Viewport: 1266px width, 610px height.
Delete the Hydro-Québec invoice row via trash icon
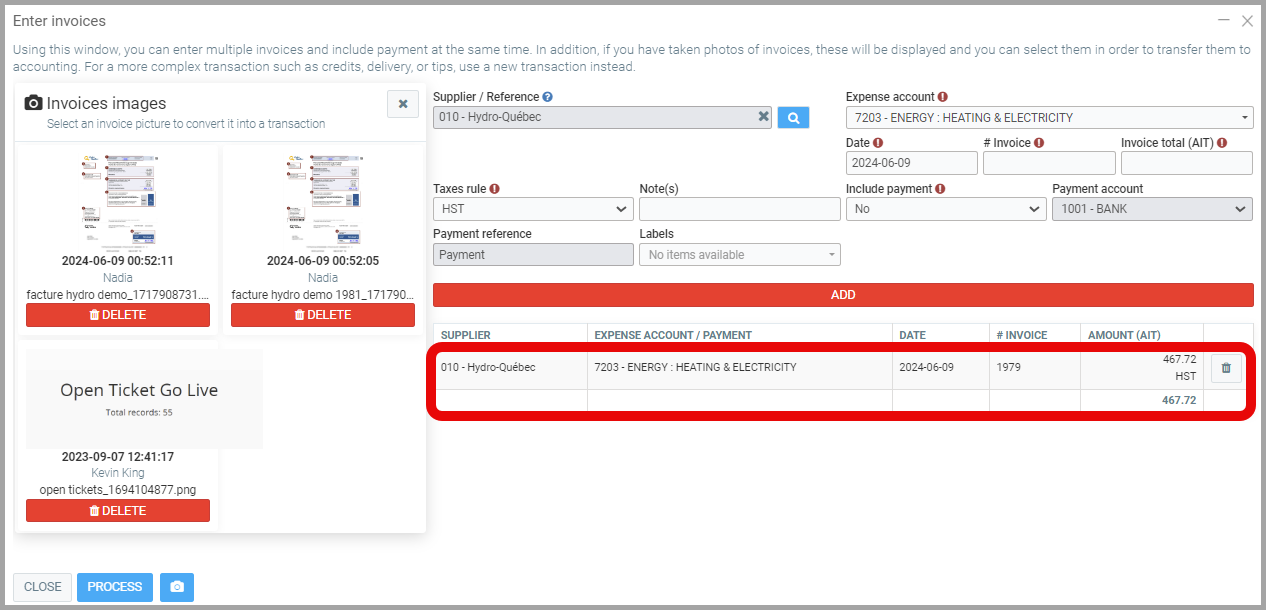pyautogui.click(x=1227, y=369)
